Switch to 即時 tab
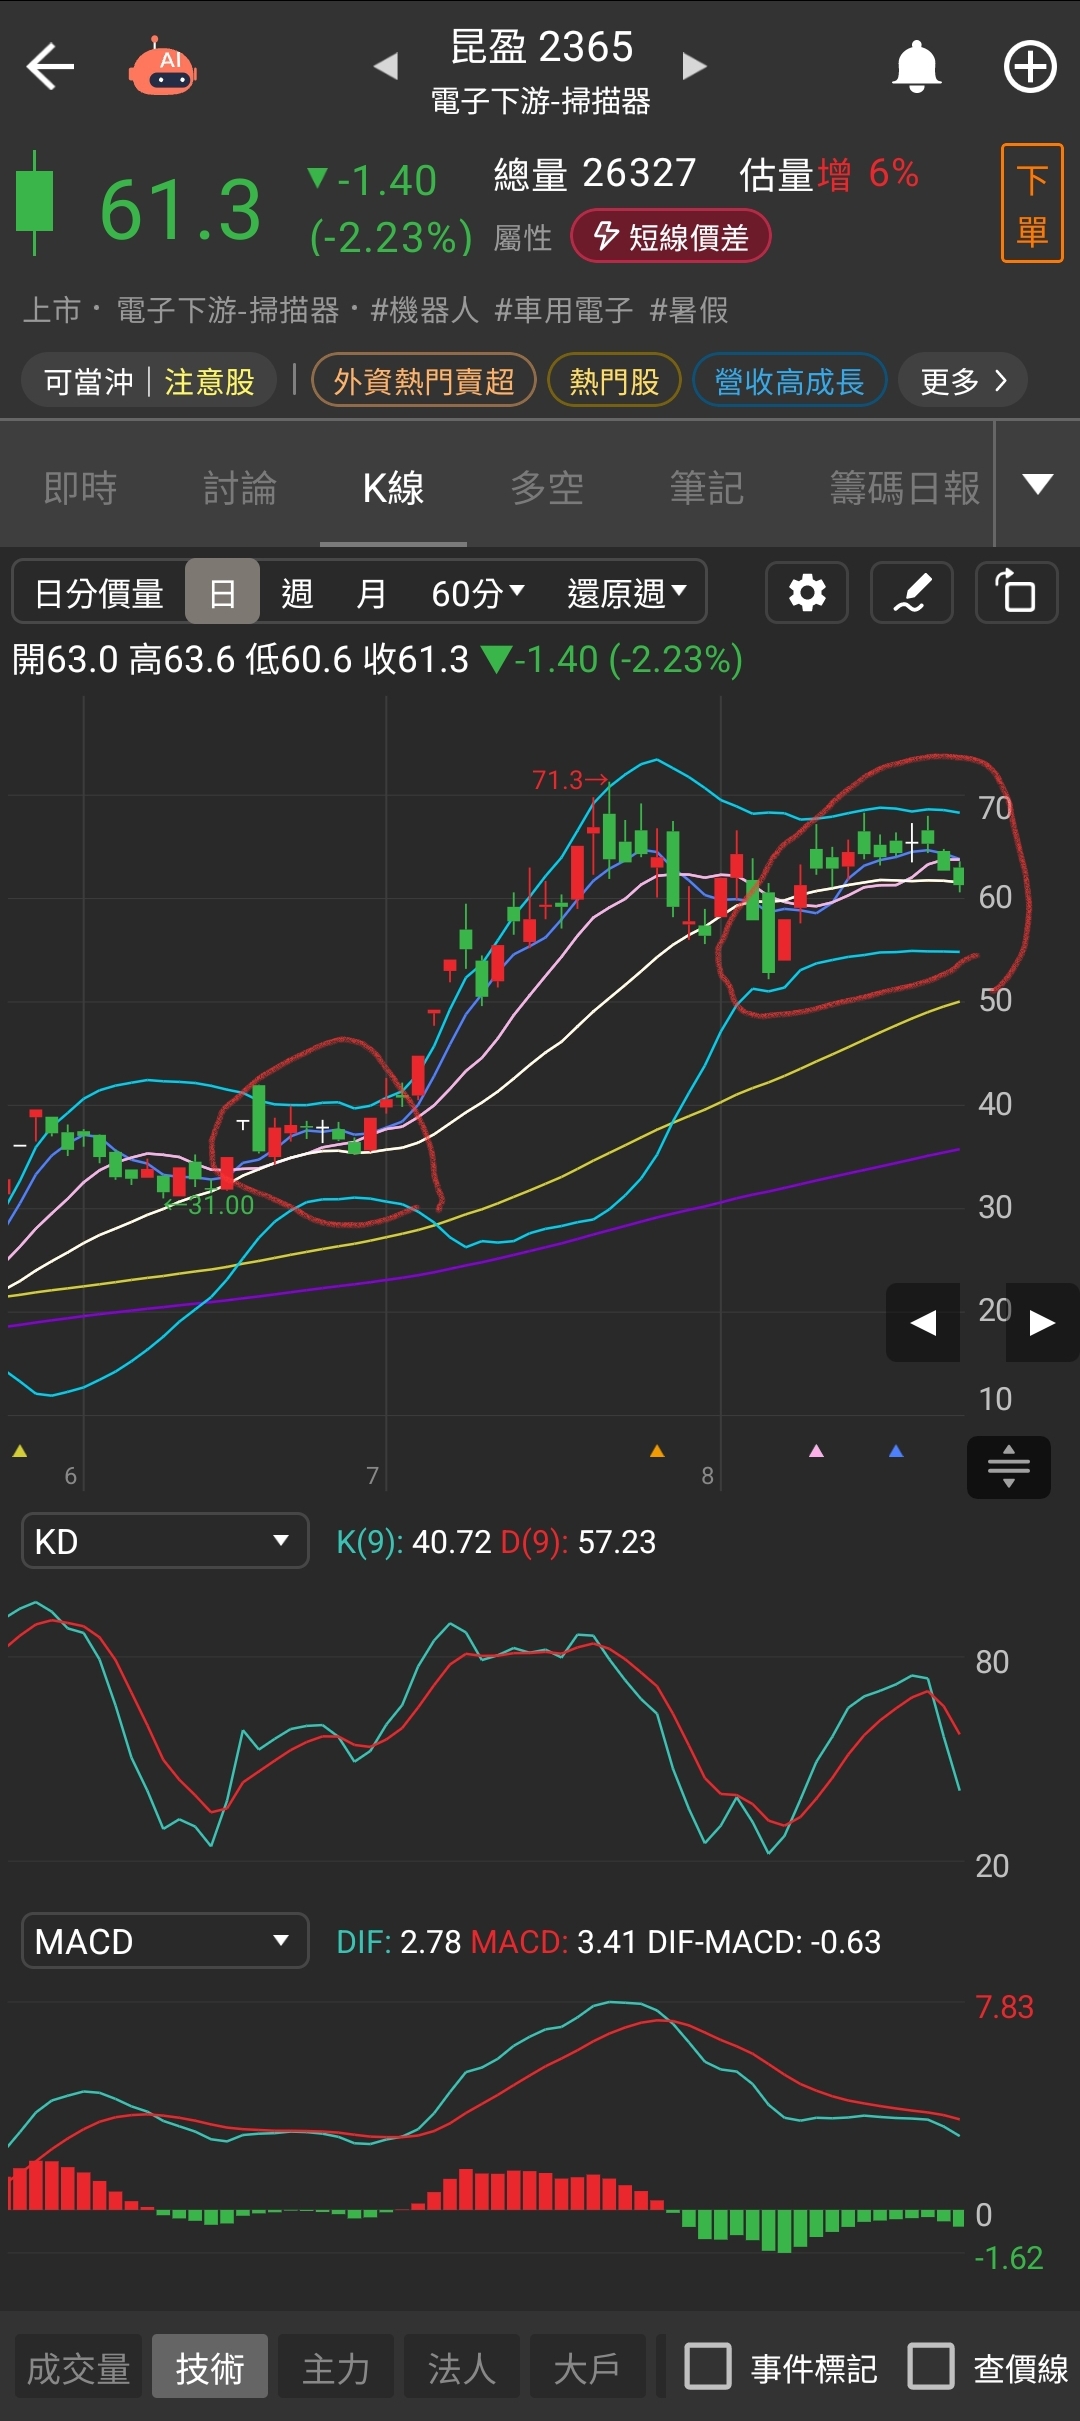The width and height of the screenshot is (1080, 2421). point(80,488)
